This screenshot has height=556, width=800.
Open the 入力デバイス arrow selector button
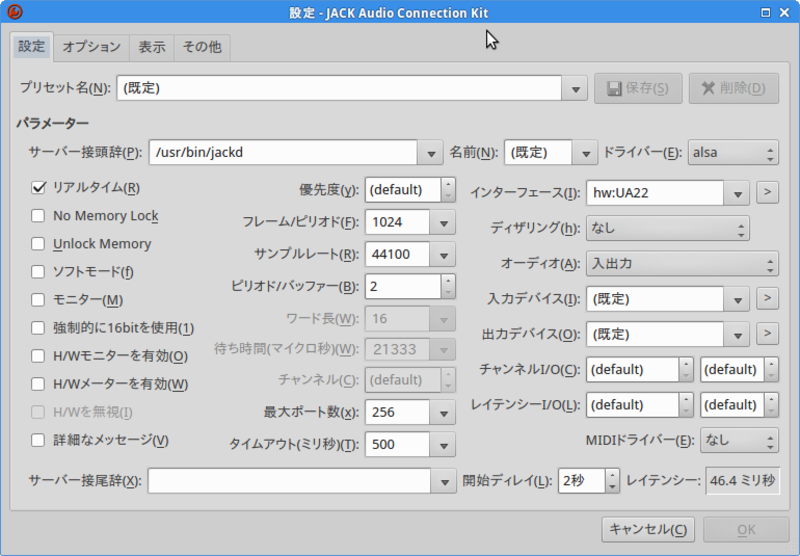pyautogui.click(x=767, y=298)
